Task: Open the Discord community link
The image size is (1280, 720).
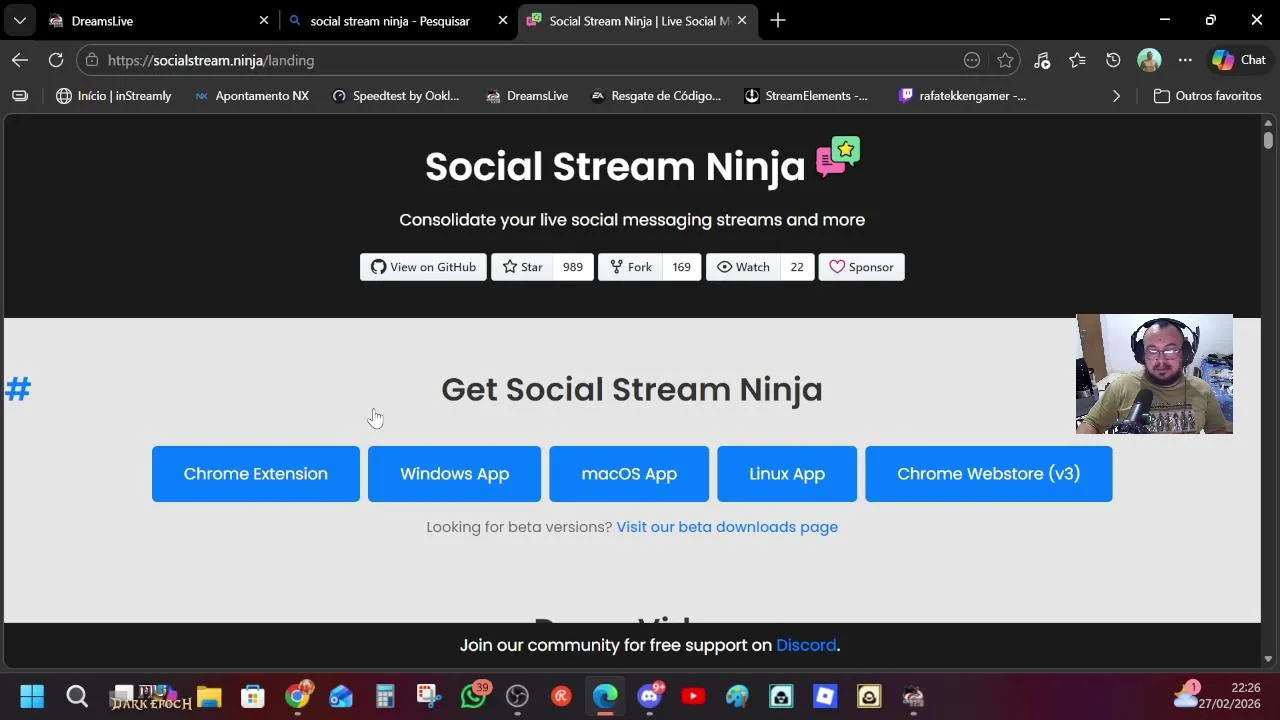Action: (806, 645)
